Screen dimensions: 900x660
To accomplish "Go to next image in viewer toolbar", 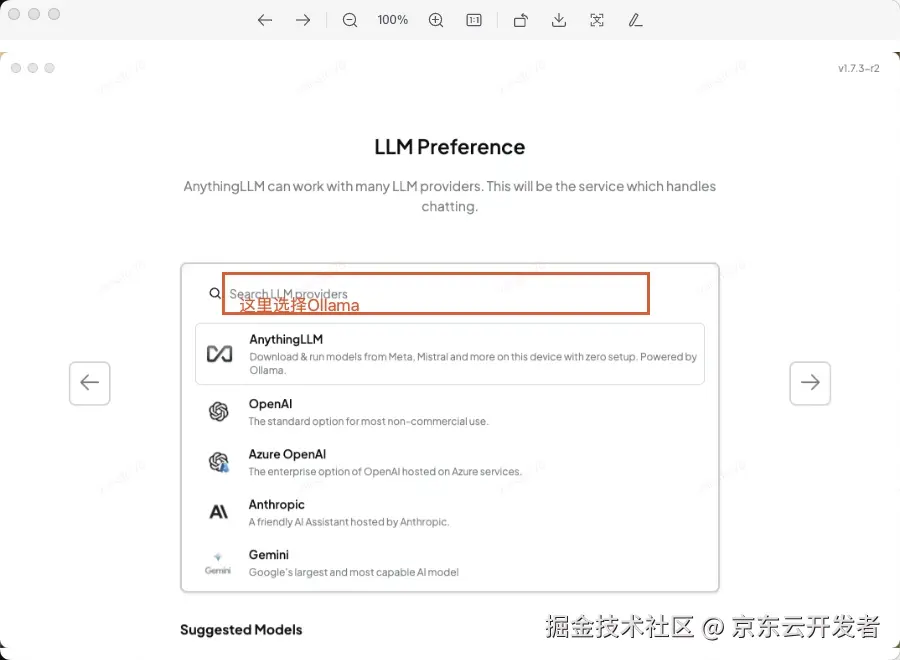I will click(x=302, y=20).
